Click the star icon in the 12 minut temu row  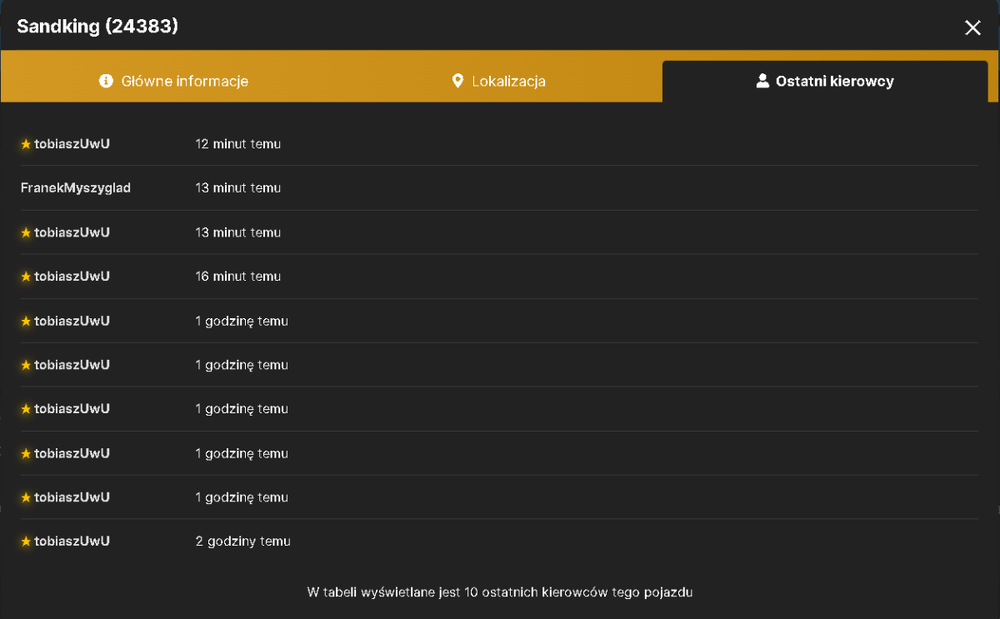pyautogui.click(x=26, y=144)
